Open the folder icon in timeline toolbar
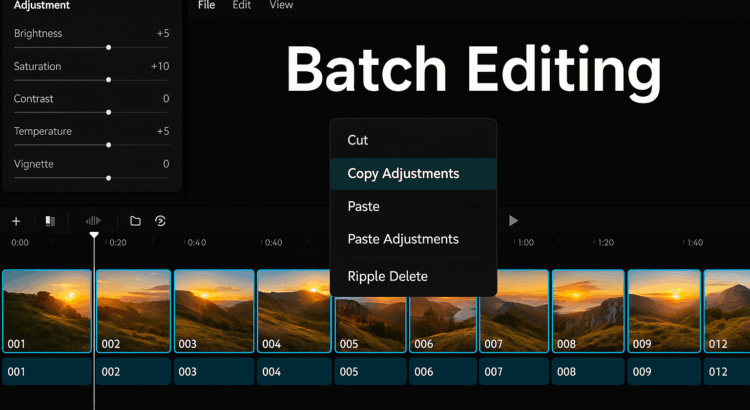 135,221
